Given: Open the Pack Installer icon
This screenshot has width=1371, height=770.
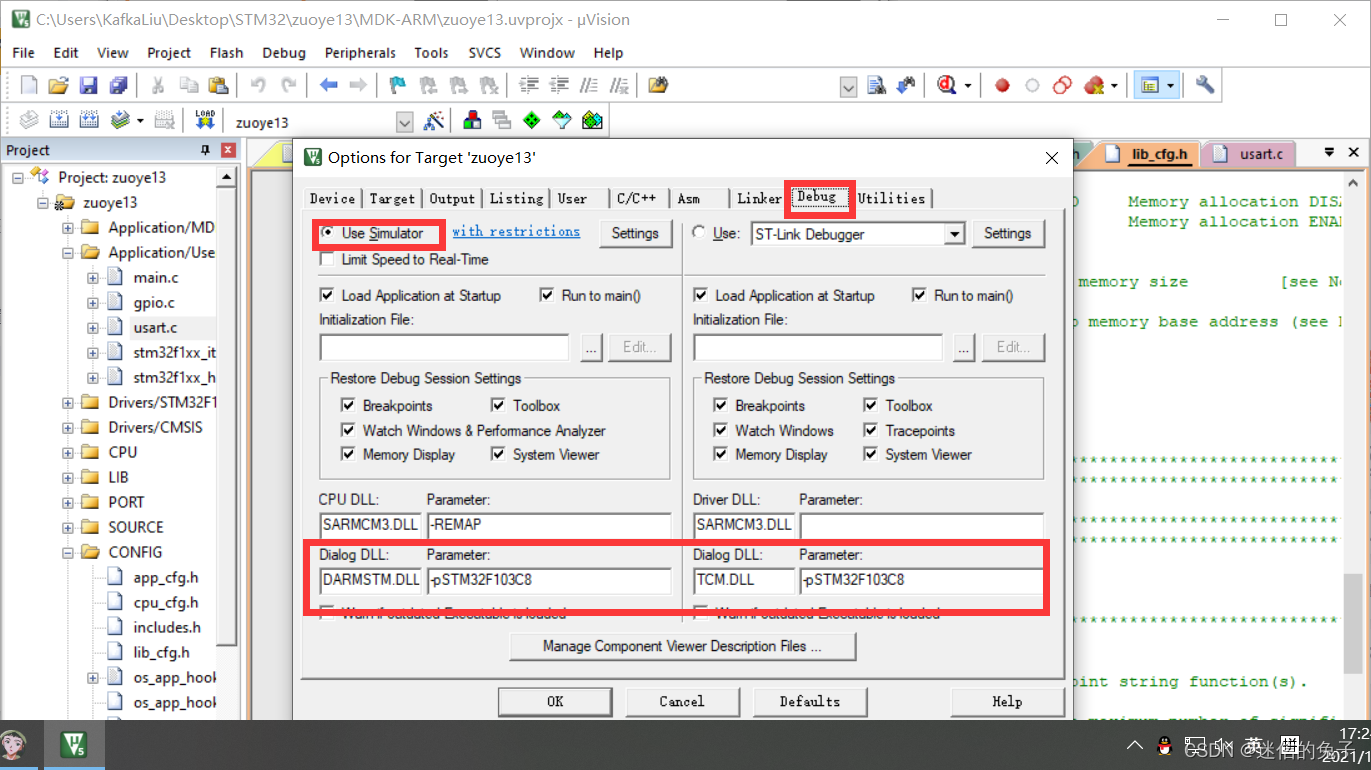Looking at the screenshot, I should click(592, 121).
